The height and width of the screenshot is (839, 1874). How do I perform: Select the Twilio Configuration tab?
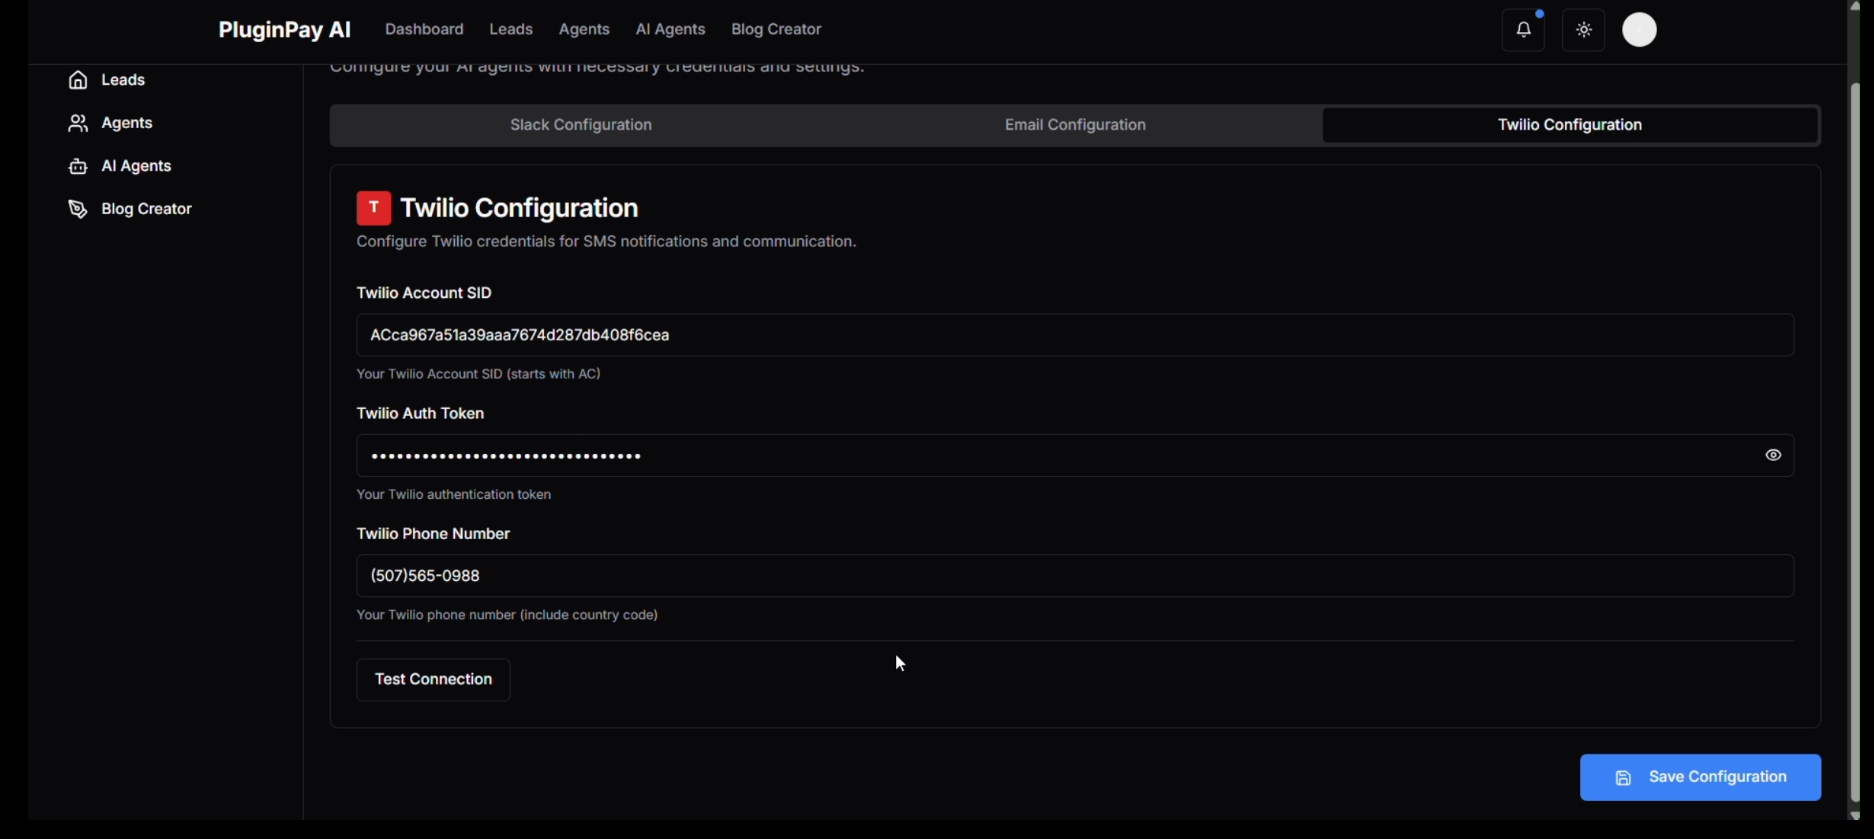tap(1570, 125)
